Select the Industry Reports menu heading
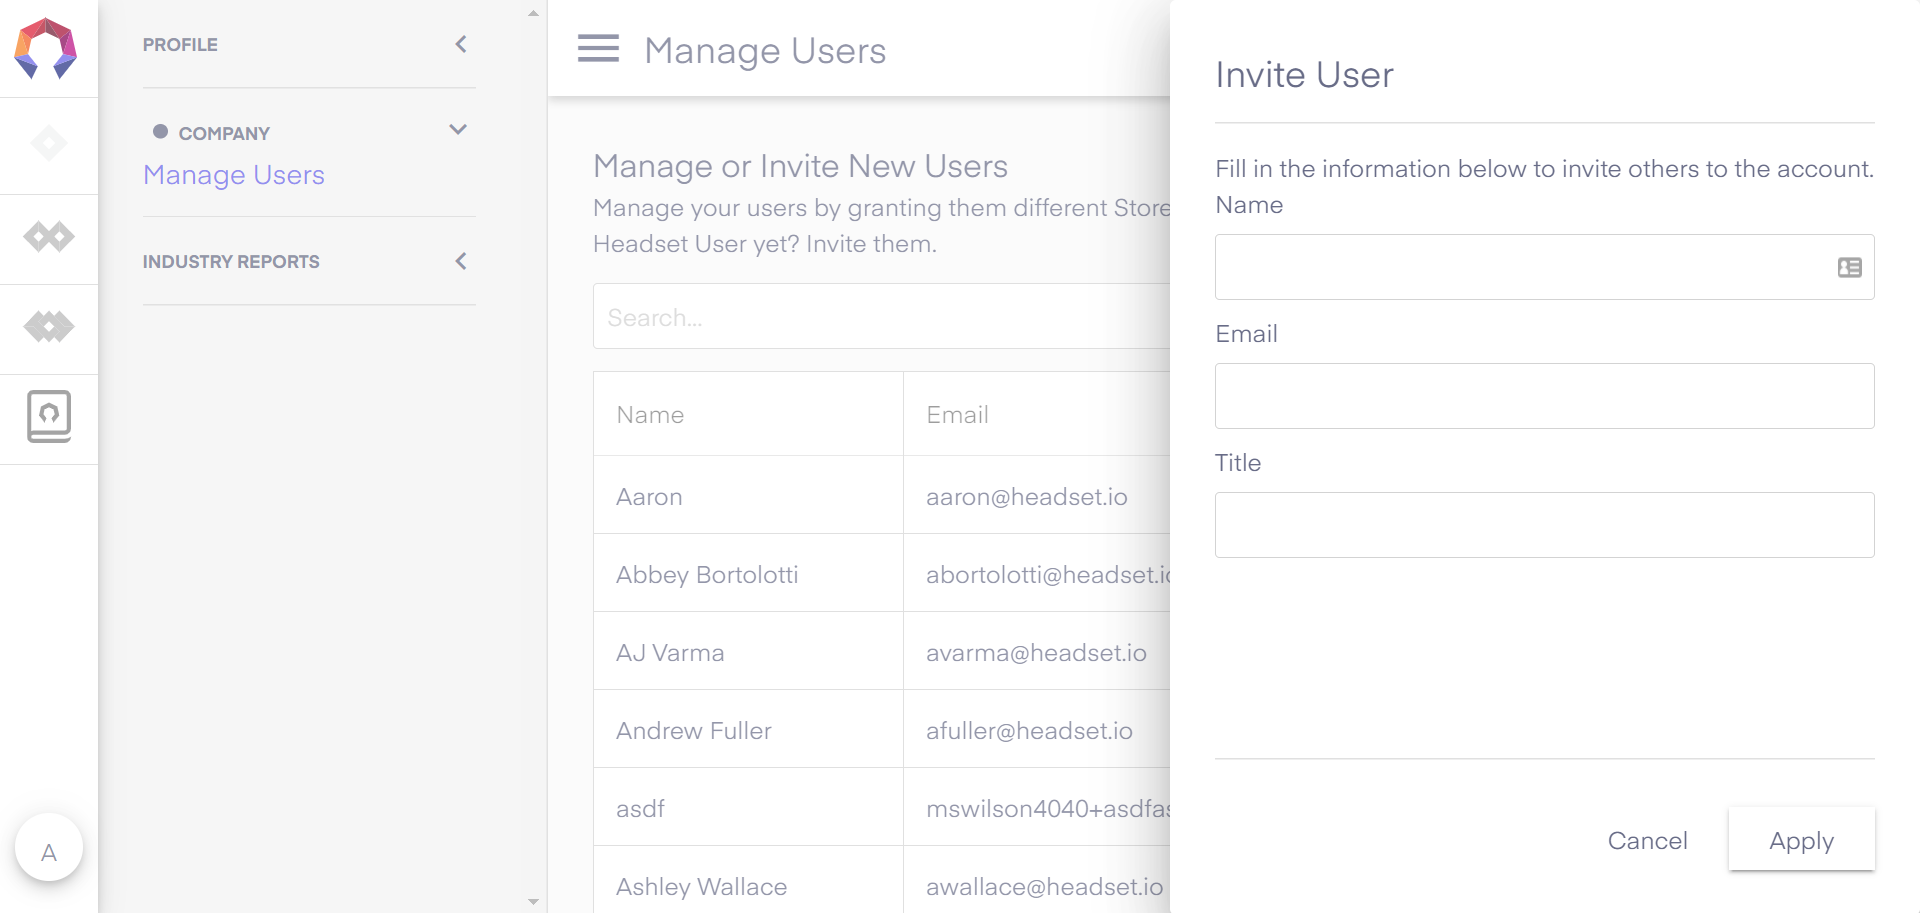1920x913 pixels. click(231, 261)
